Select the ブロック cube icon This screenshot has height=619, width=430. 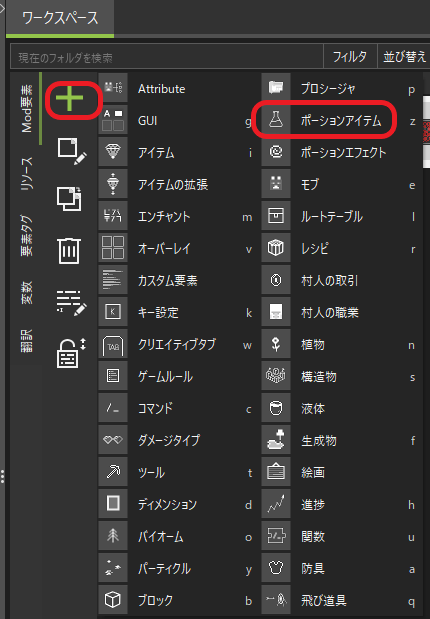[x=113, y=600]
